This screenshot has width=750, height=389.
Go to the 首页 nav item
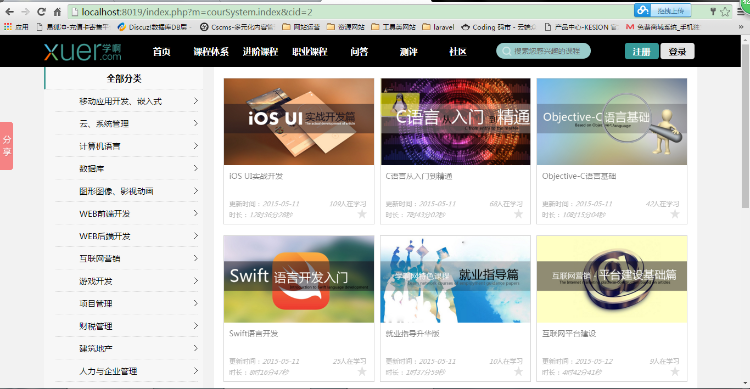coord(162,52)
